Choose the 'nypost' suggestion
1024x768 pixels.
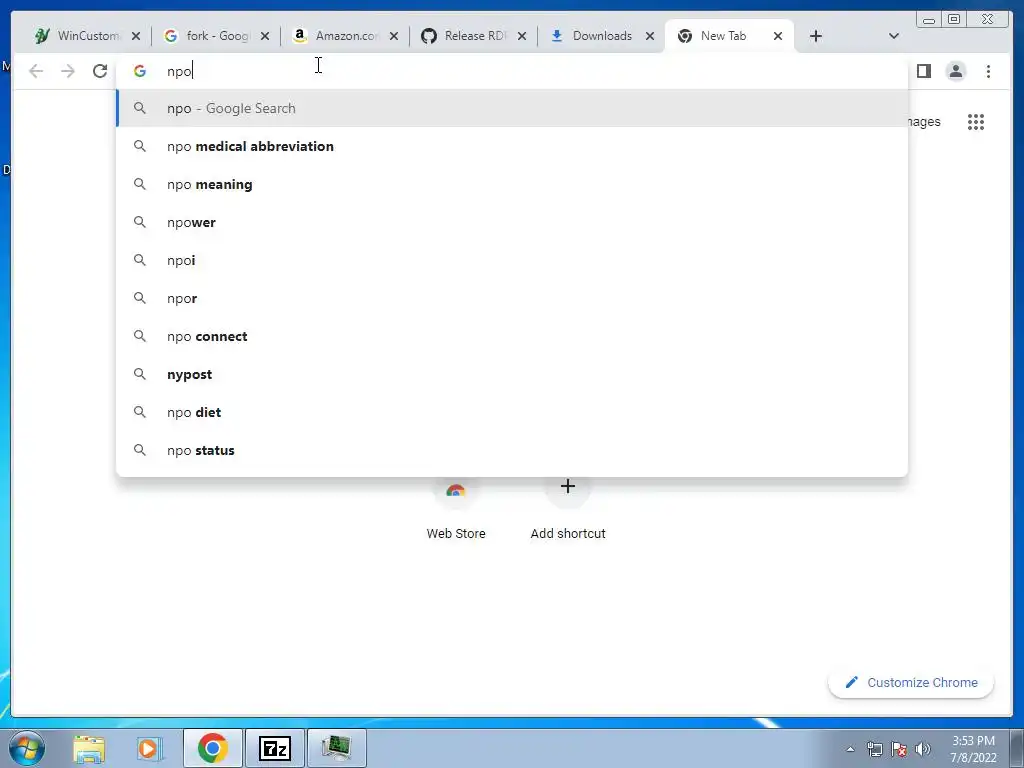point(512,374)
